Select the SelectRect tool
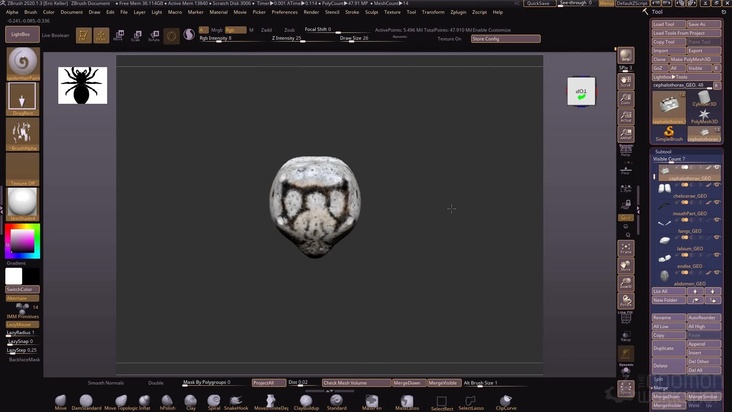This screenshot has width=732, height=412. click(442, 403)
